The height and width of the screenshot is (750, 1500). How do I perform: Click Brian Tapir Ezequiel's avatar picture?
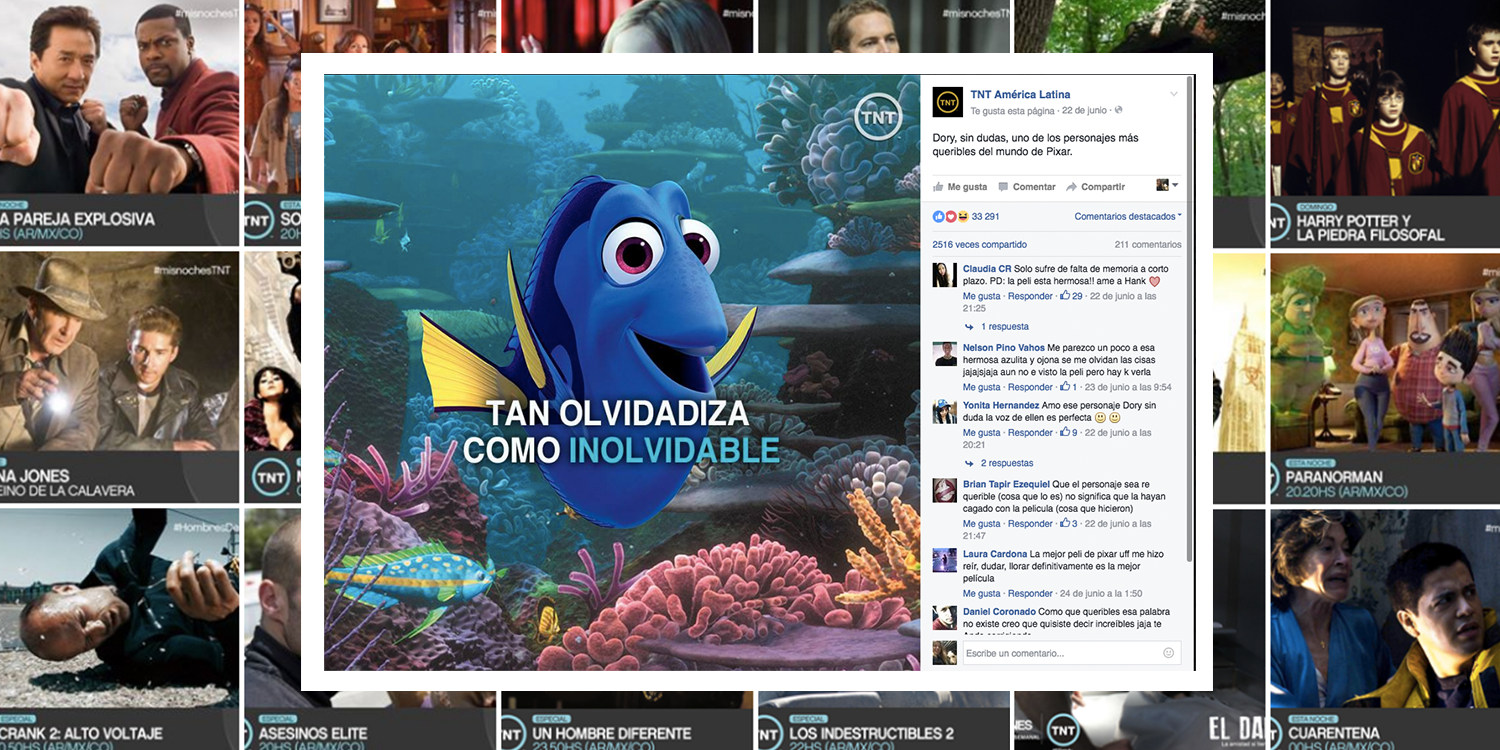click(x=945, y=490)
